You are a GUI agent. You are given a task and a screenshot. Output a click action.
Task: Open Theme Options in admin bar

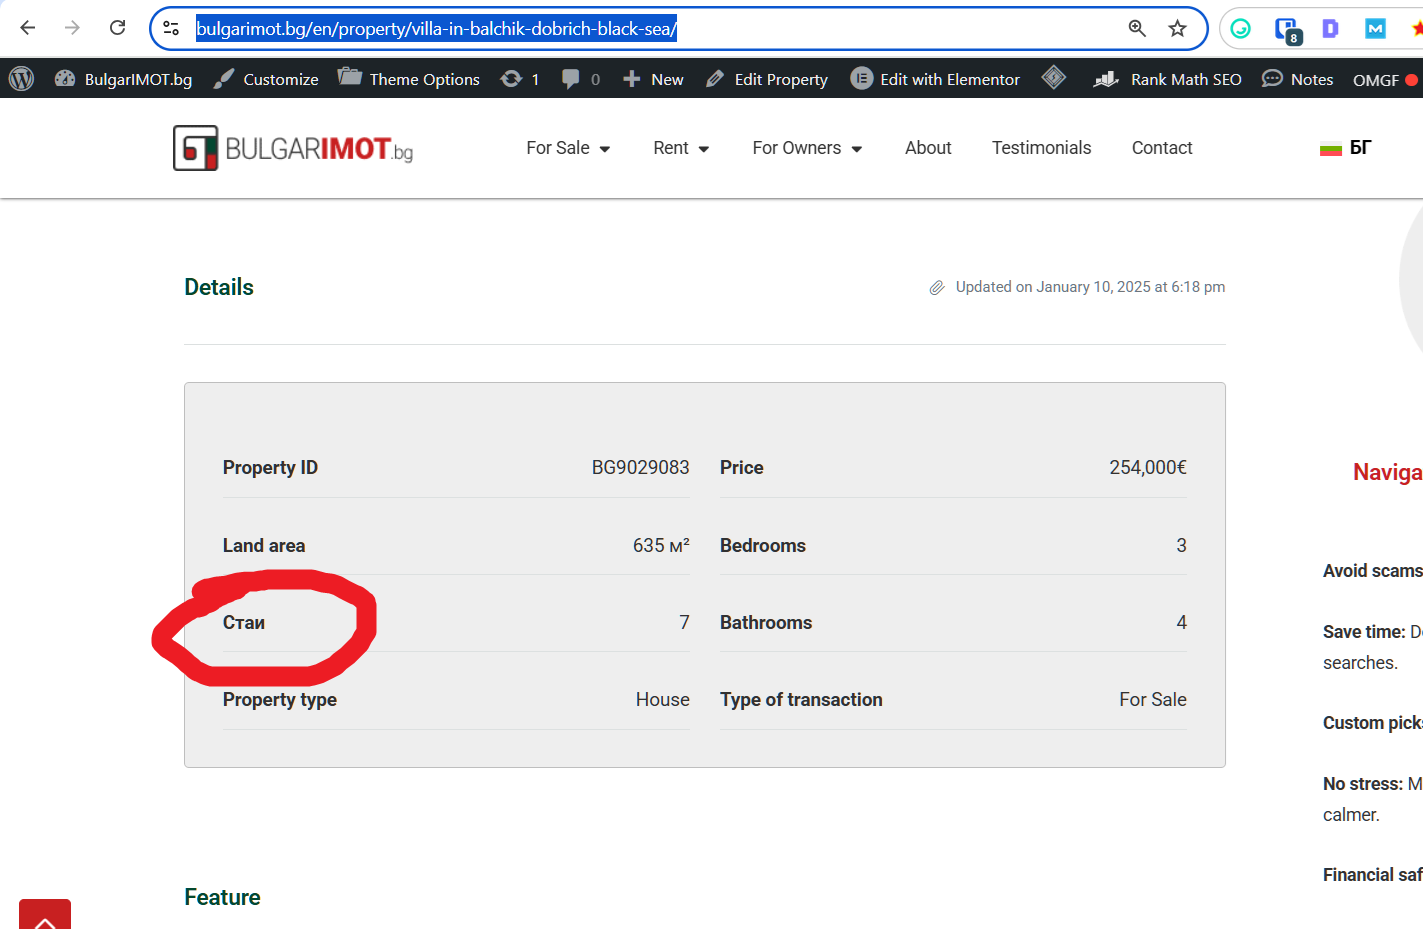click(409, 79)
